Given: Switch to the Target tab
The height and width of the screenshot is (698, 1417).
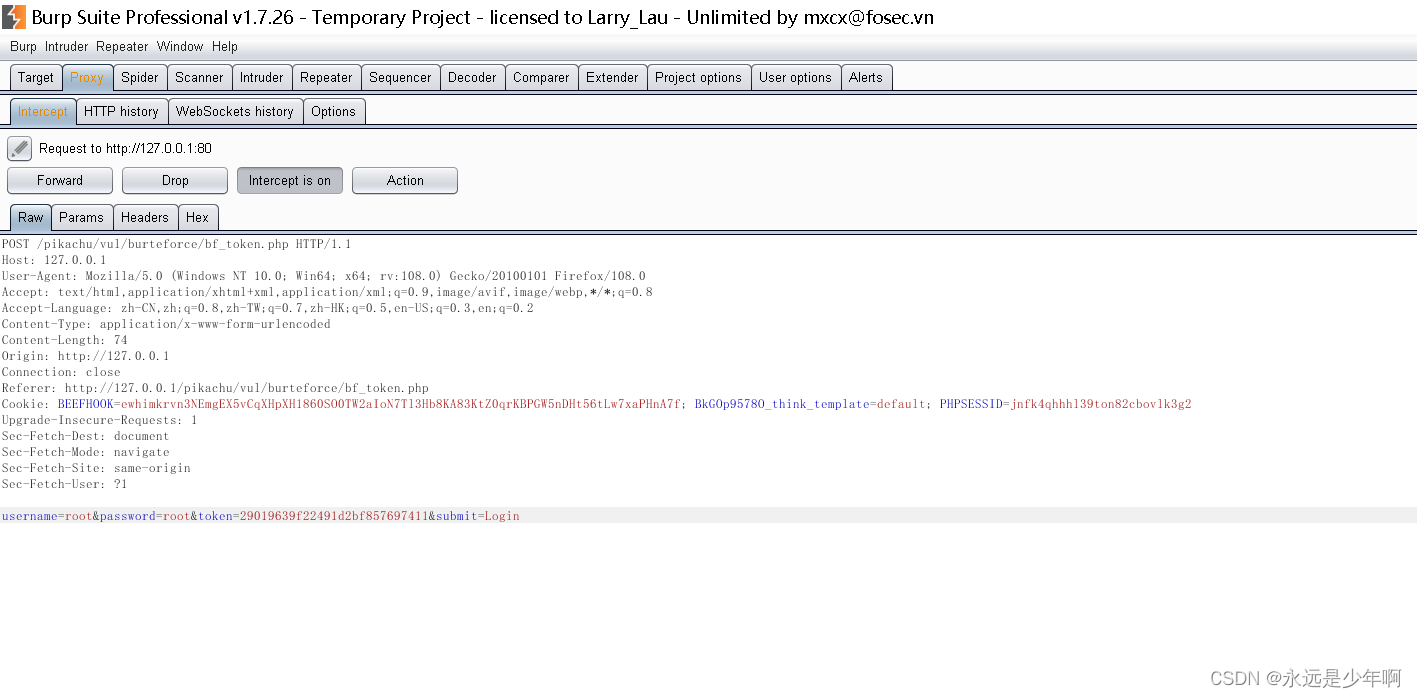Looking at the screenshot, I should 36,77.
